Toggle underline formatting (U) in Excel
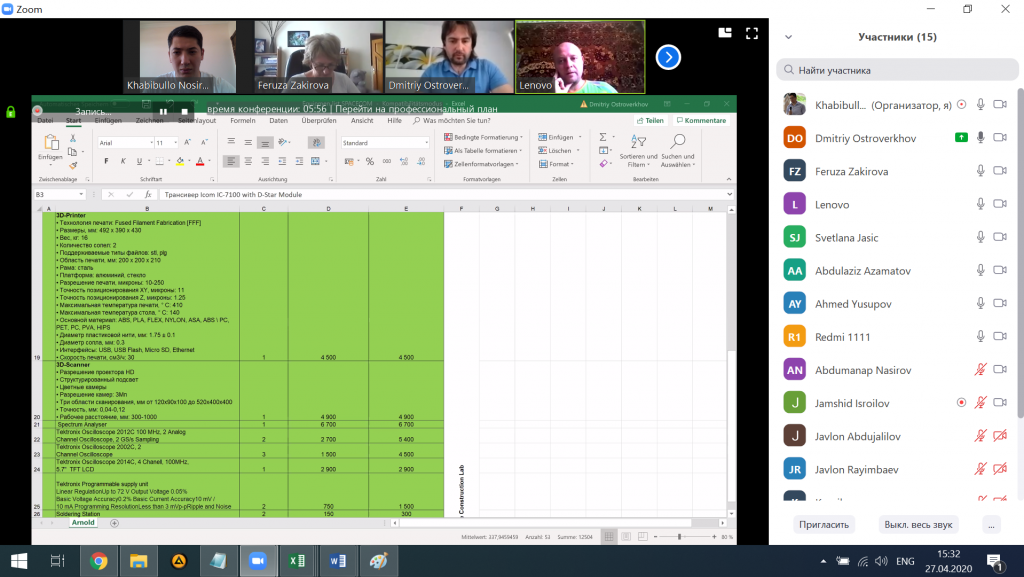This screenshot has height=577, width=1024. 139,161
